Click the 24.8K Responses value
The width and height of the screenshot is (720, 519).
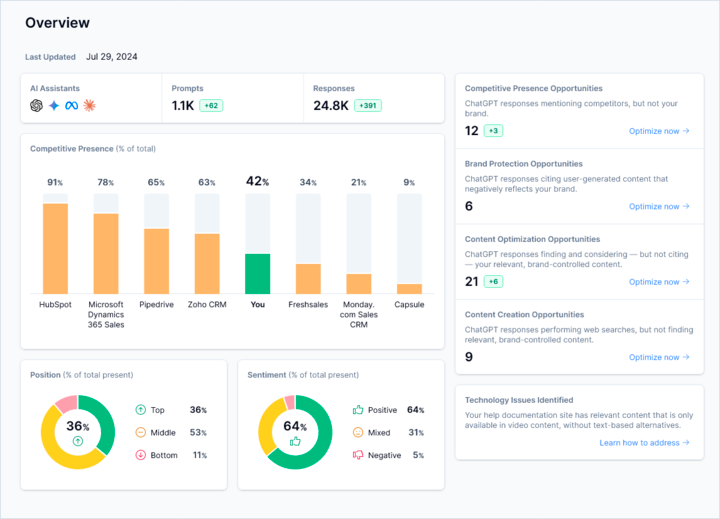tap(331, 106)
